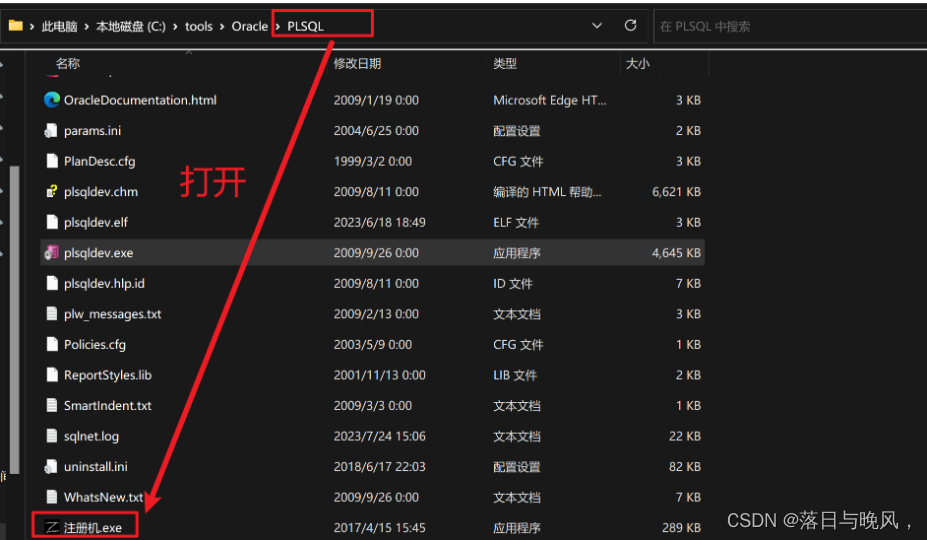This screenshot has height=540, width=927.
Task: Go to 此电脑 in breadcrumb
Action: (x=60, y=27)
